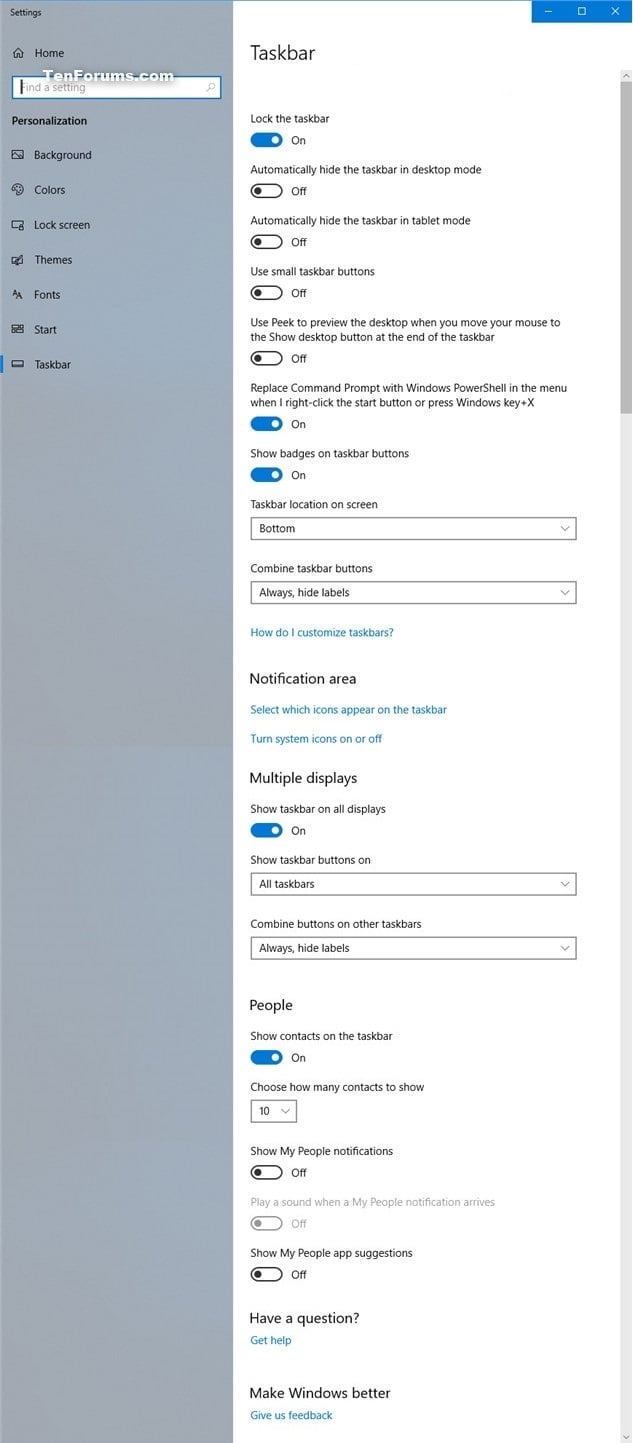The image size is (633, 1443).
Task: Select the Fonts icon in sidebar
Action: tap(18, 295)
